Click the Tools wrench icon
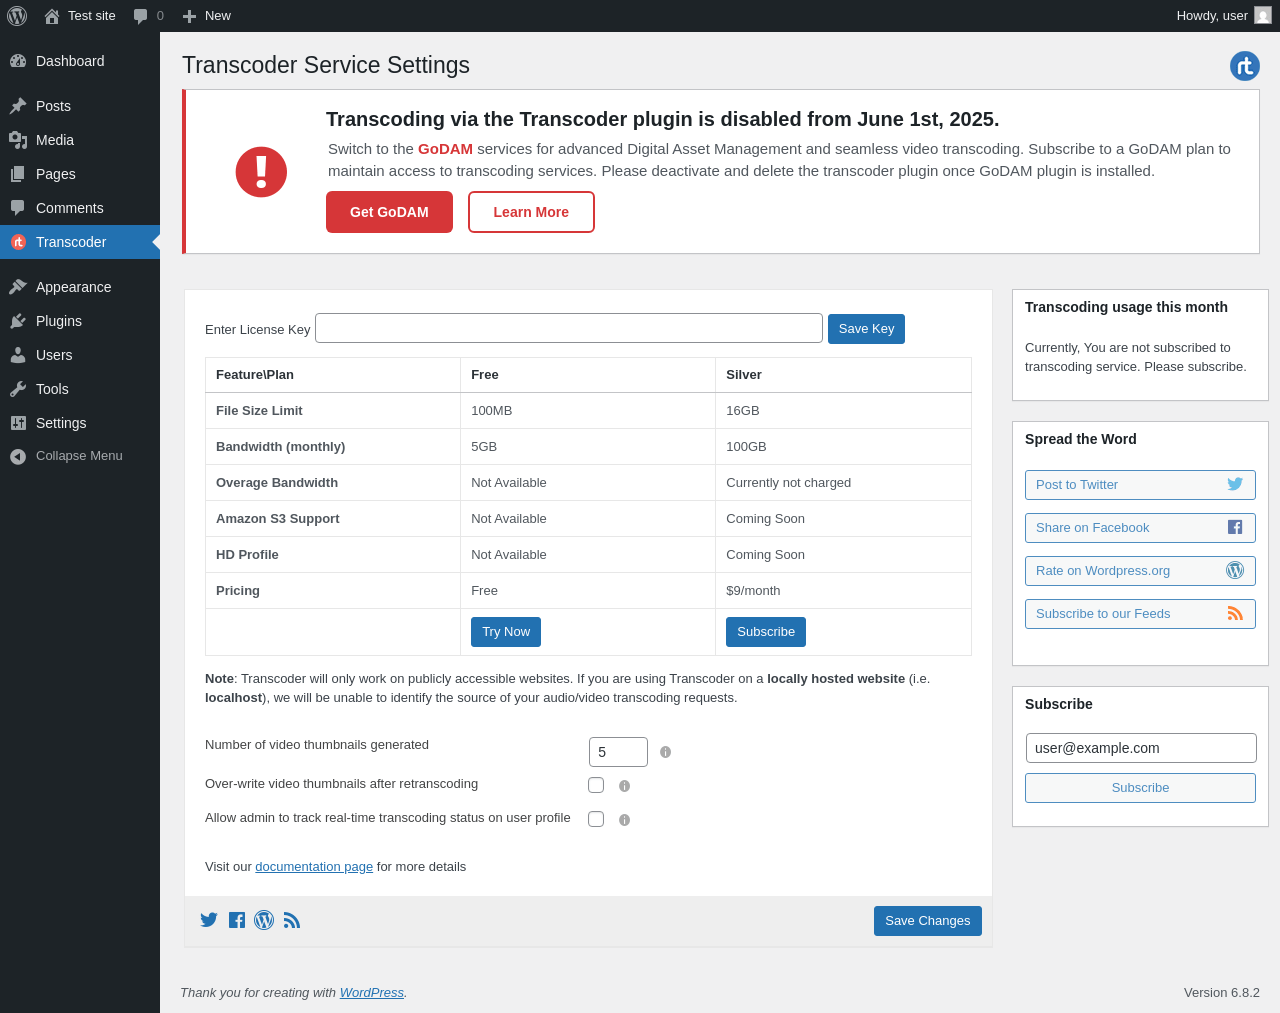 coord(18,389)
